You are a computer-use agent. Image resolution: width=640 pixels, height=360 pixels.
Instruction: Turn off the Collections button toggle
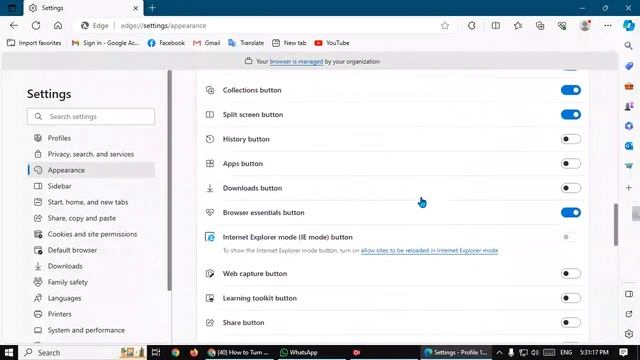[571, 90]
